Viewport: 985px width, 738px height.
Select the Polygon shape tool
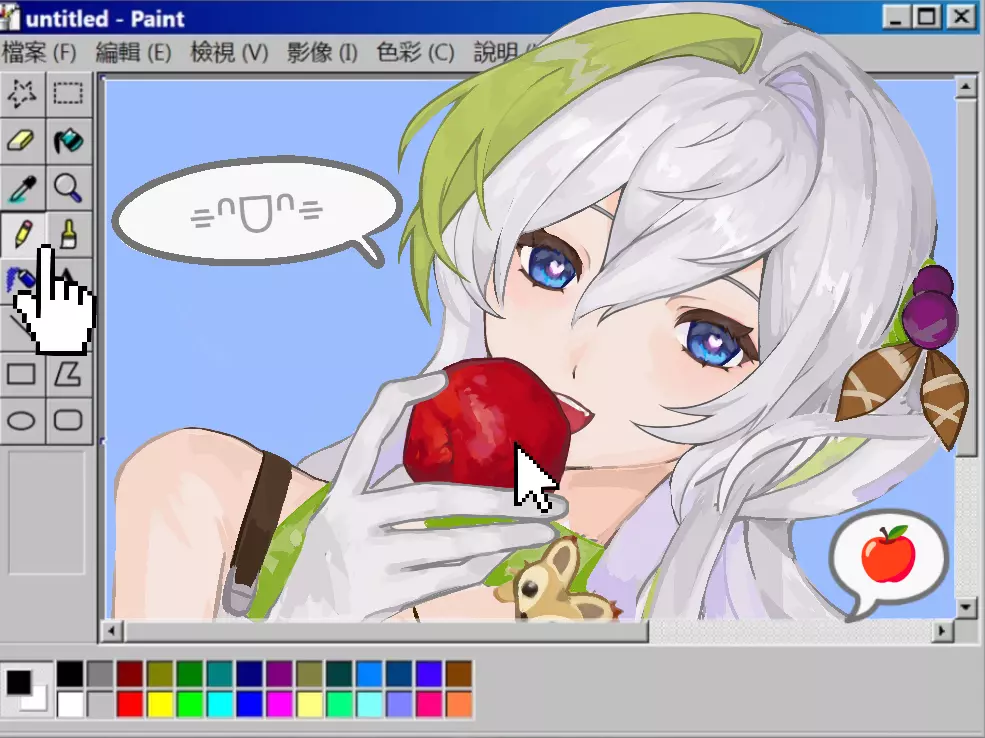(68, 374)
